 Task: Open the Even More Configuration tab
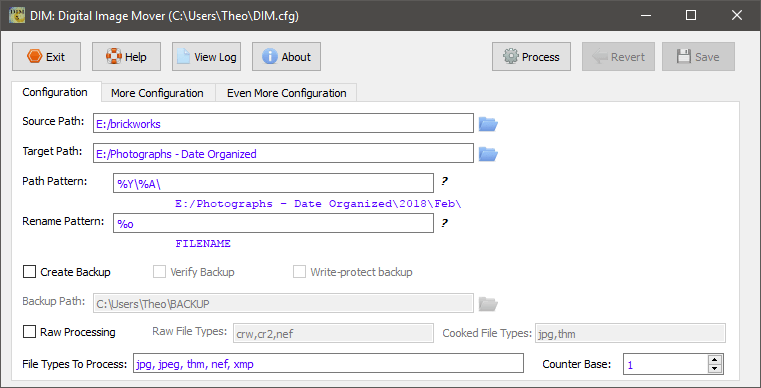(x=286, y=93)
